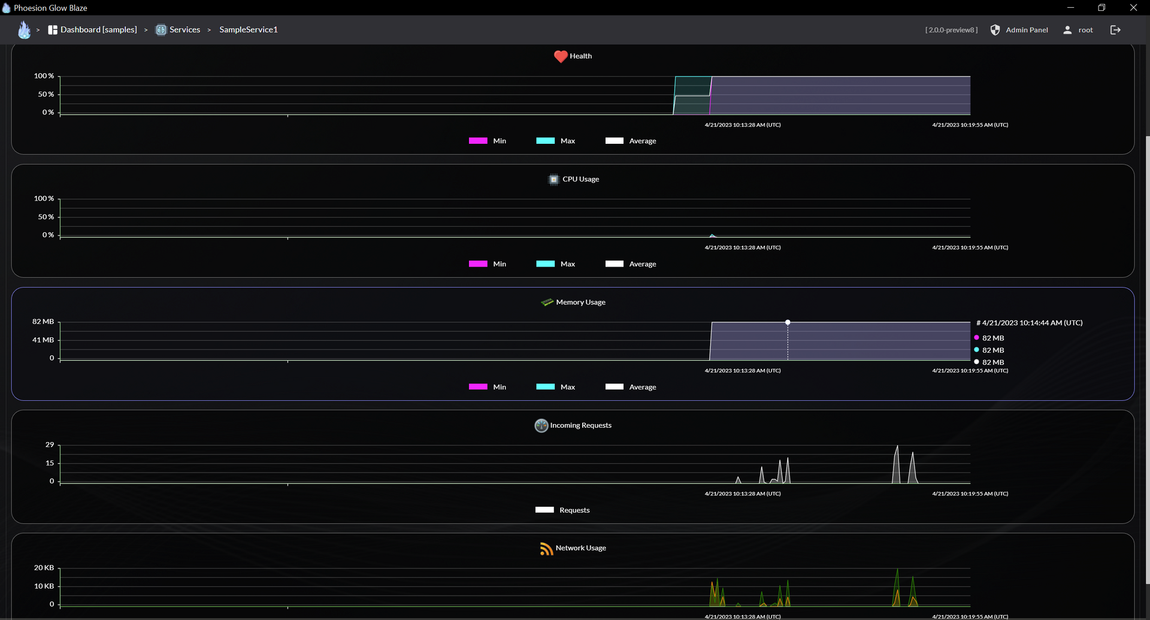The height and width of the screenshot is (620, 1150).
Task: Toggle Average series in Memory Usage legend
Action: pos(615,387)
